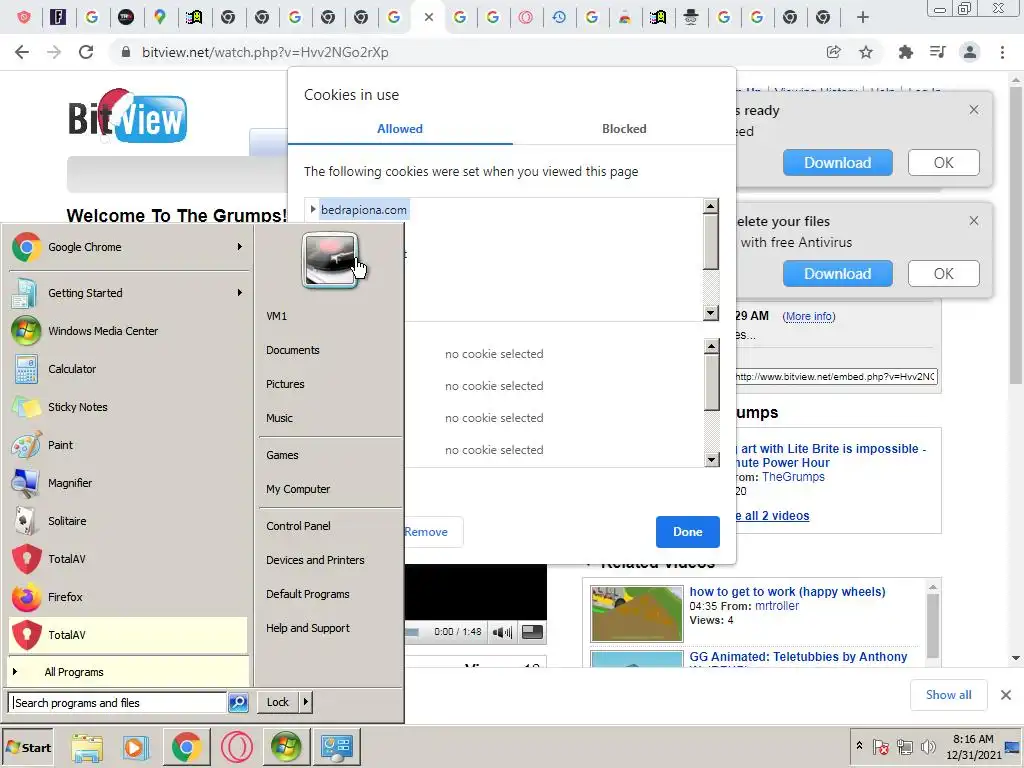The height and width of the screenshot is (768, 1024).
Task: Expand Google Chrome jump list arrow
Action: coord(240,247)
